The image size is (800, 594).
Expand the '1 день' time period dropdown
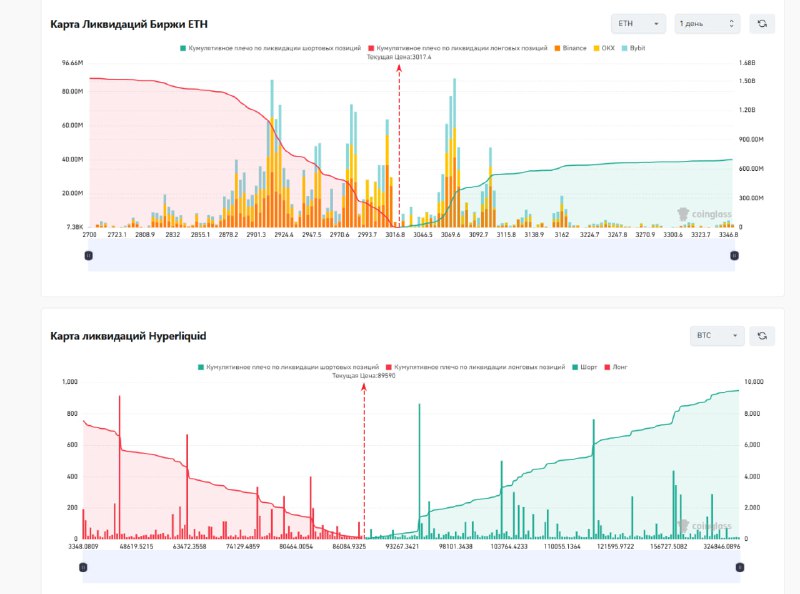pos(707,24)
